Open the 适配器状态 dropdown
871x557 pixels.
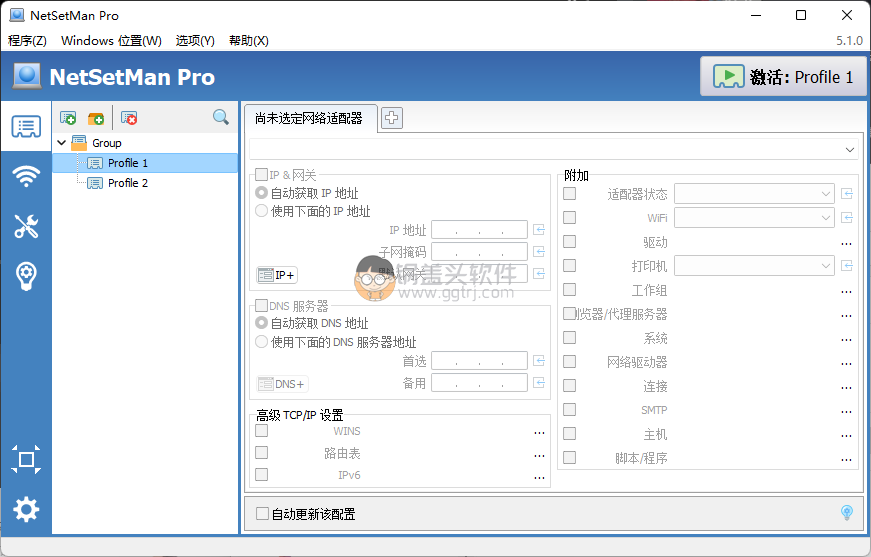[x=754, y=193]
